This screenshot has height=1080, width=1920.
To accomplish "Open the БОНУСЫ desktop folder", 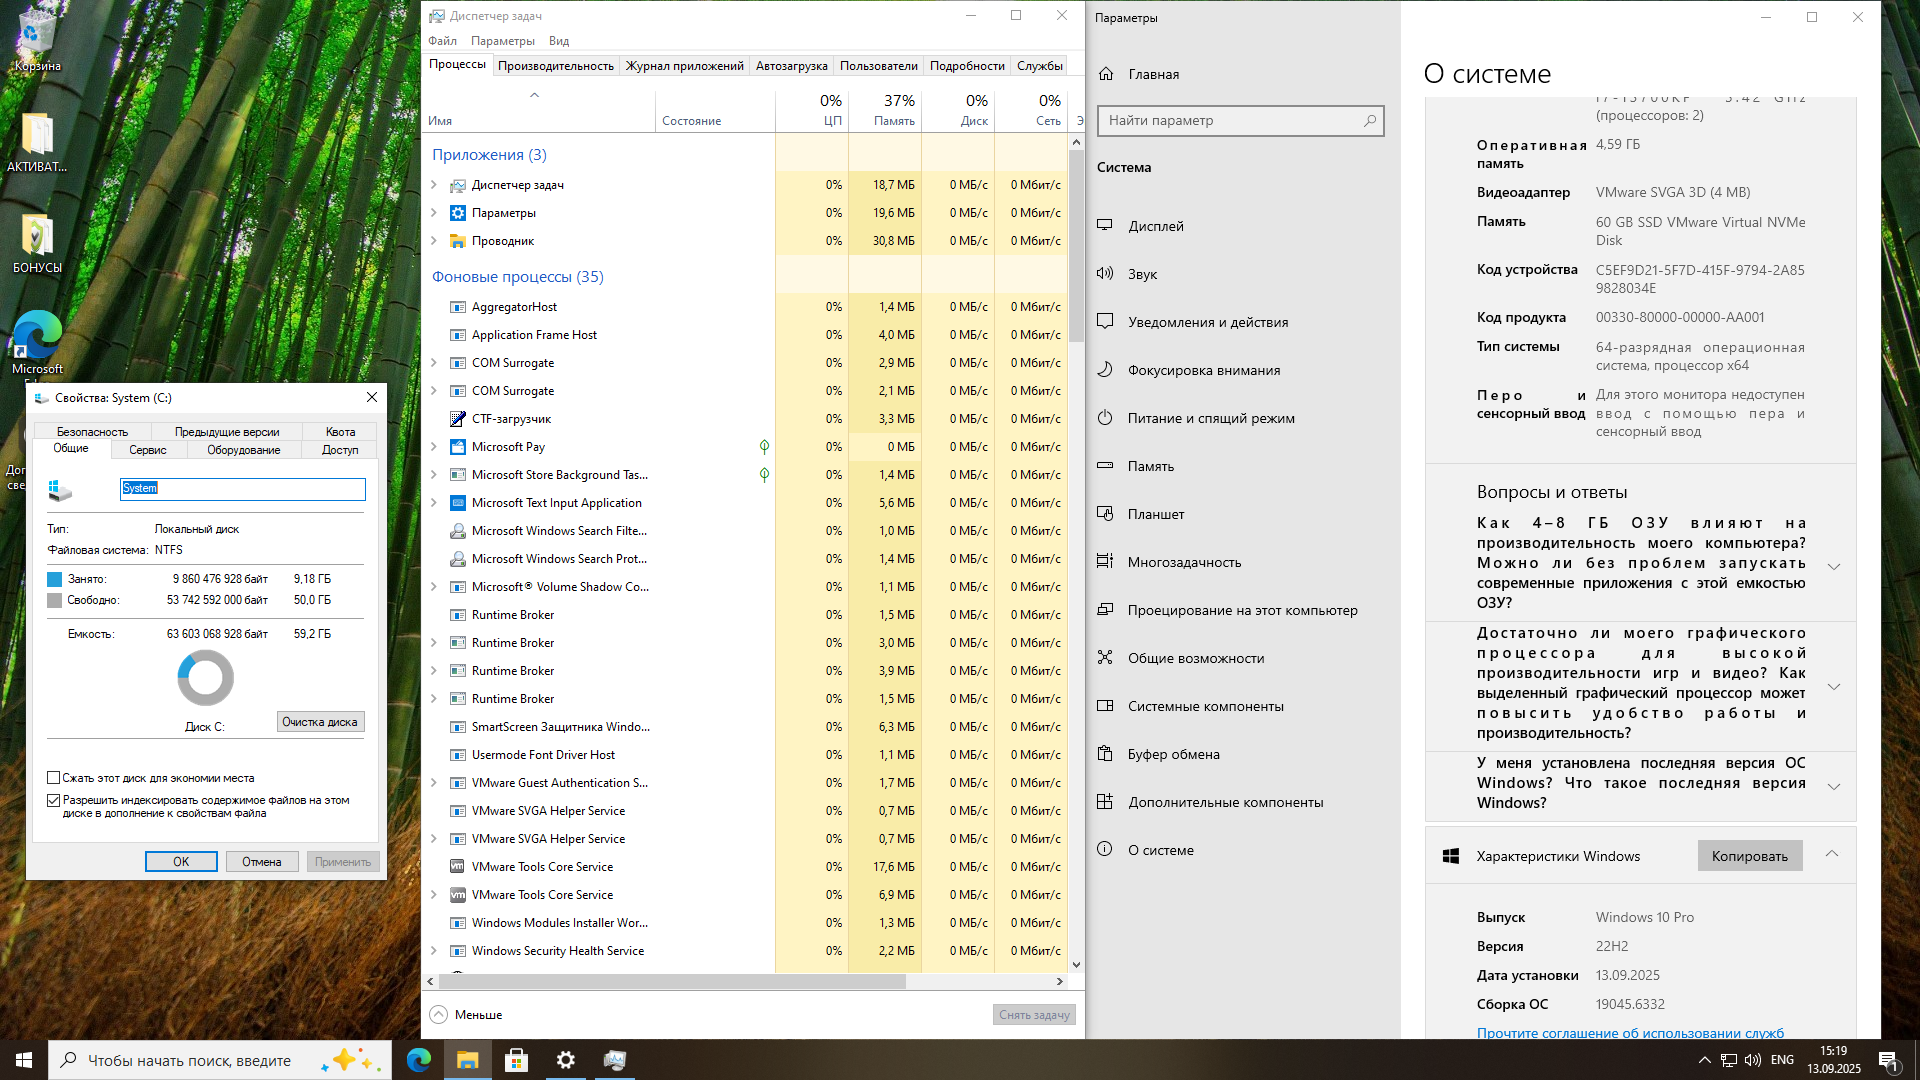I will coord(37,243).
